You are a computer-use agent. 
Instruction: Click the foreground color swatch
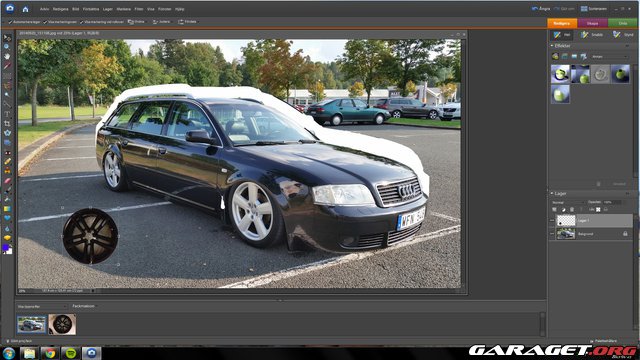click(x=5, y=247)
